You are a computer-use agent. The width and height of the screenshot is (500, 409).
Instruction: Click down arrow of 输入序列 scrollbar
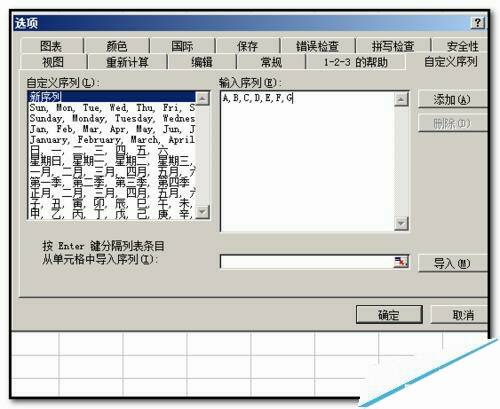click(x=401, y=223)
